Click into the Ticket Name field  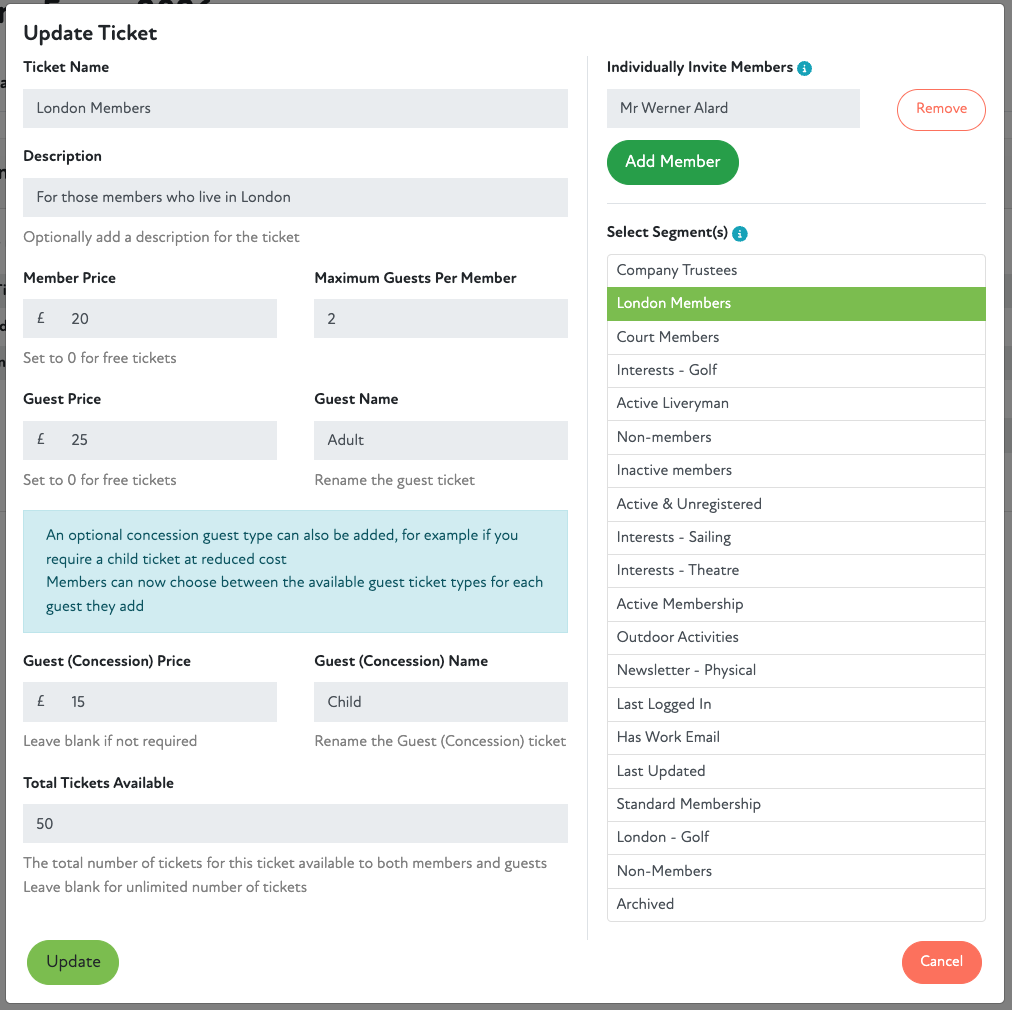click(295, 108)
